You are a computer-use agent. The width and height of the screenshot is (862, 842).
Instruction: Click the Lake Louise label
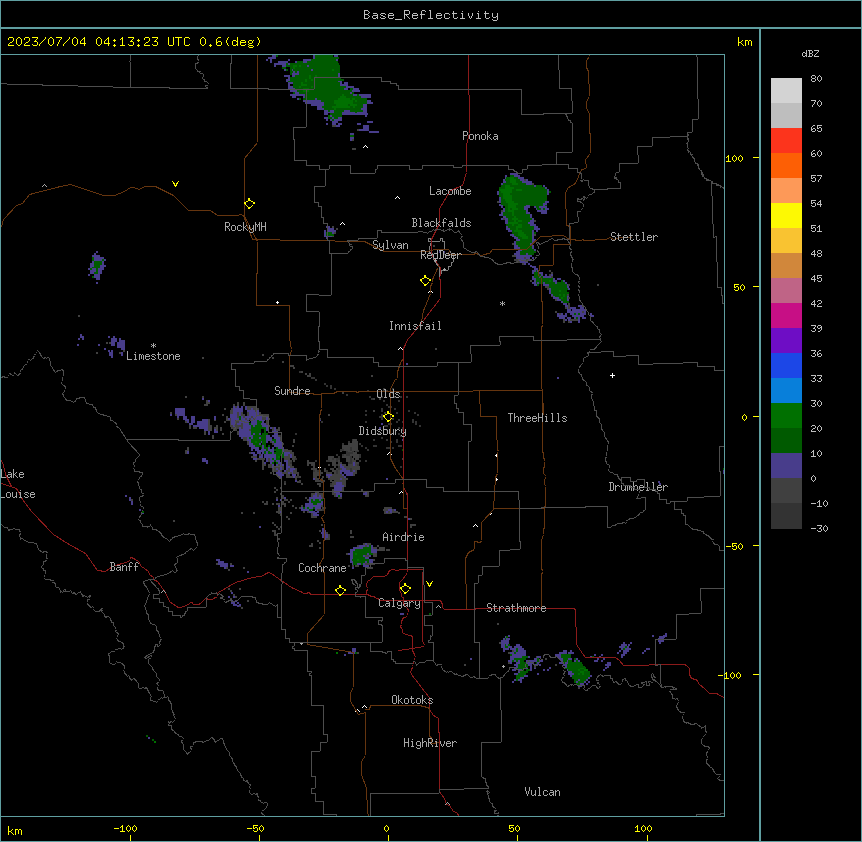pyautogui.click(x=18, y=484)
